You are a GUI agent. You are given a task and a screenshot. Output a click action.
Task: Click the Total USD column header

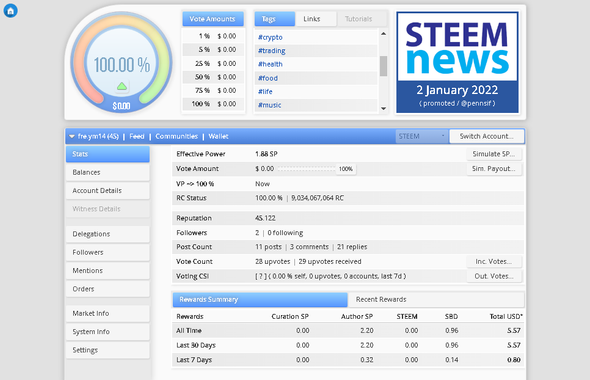pos(506,316)
